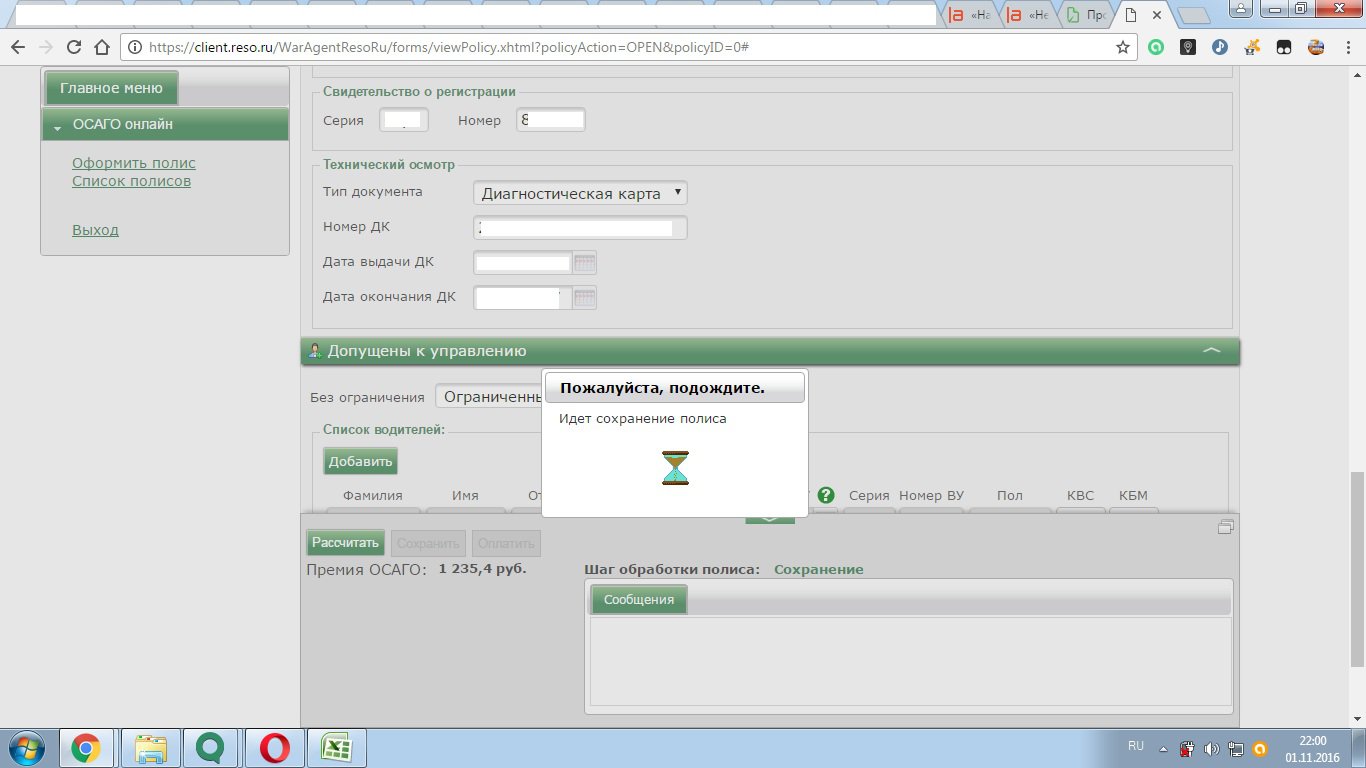Open the Главное меню tab
Image resolution: width=1366 pixels, height=768 pixels.
click(x=111, y=88)
